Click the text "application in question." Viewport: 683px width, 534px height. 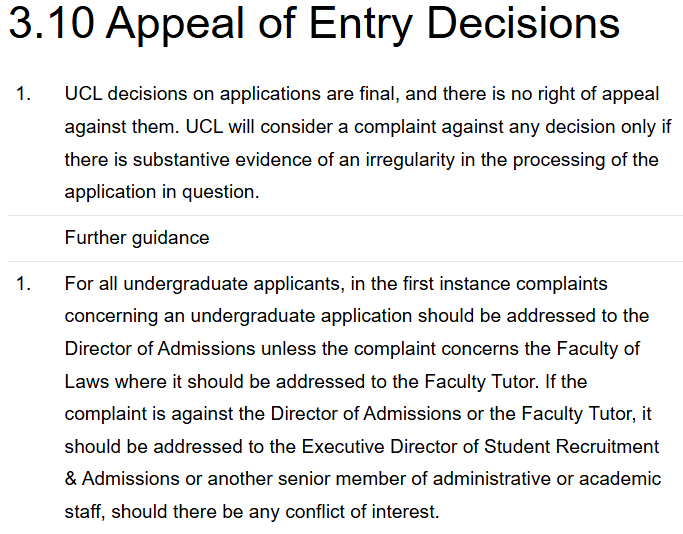coord(161,192)
